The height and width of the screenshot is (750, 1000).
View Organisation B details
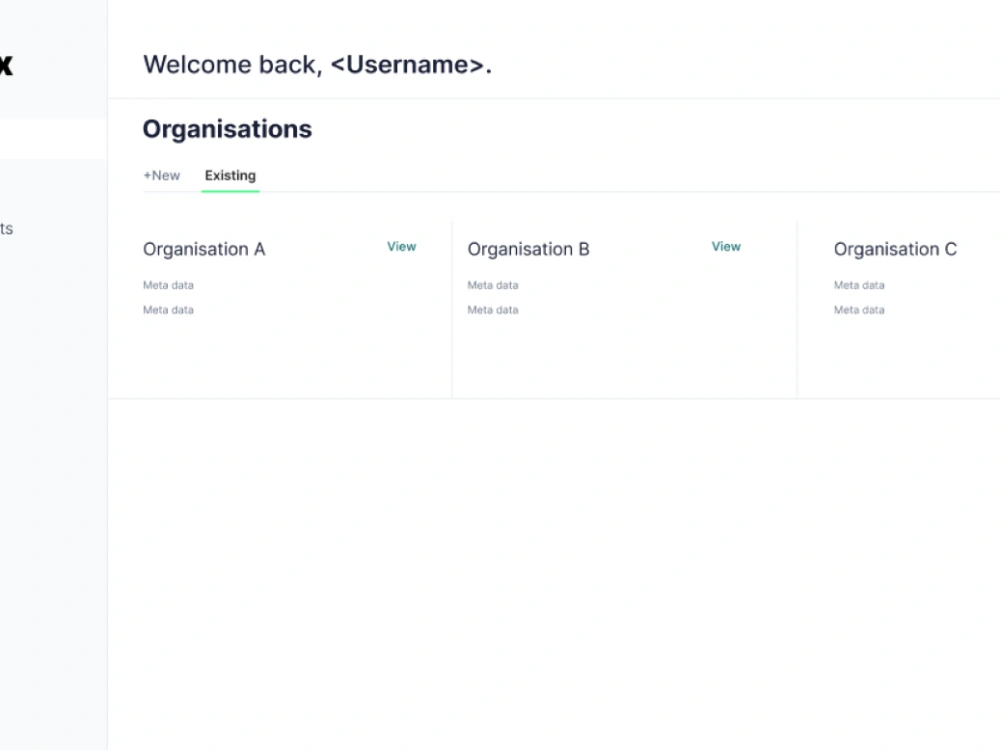click(x=726, y=247)
